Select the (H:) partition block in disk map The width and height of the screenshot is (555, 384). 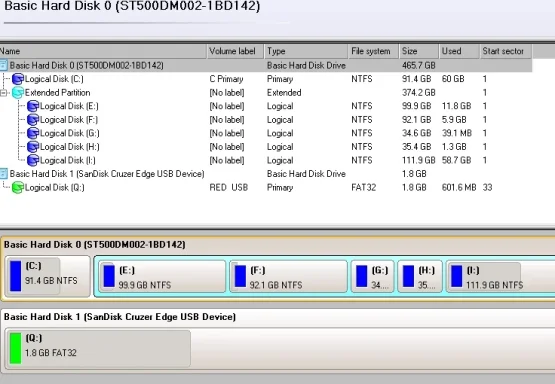(420, 277)
